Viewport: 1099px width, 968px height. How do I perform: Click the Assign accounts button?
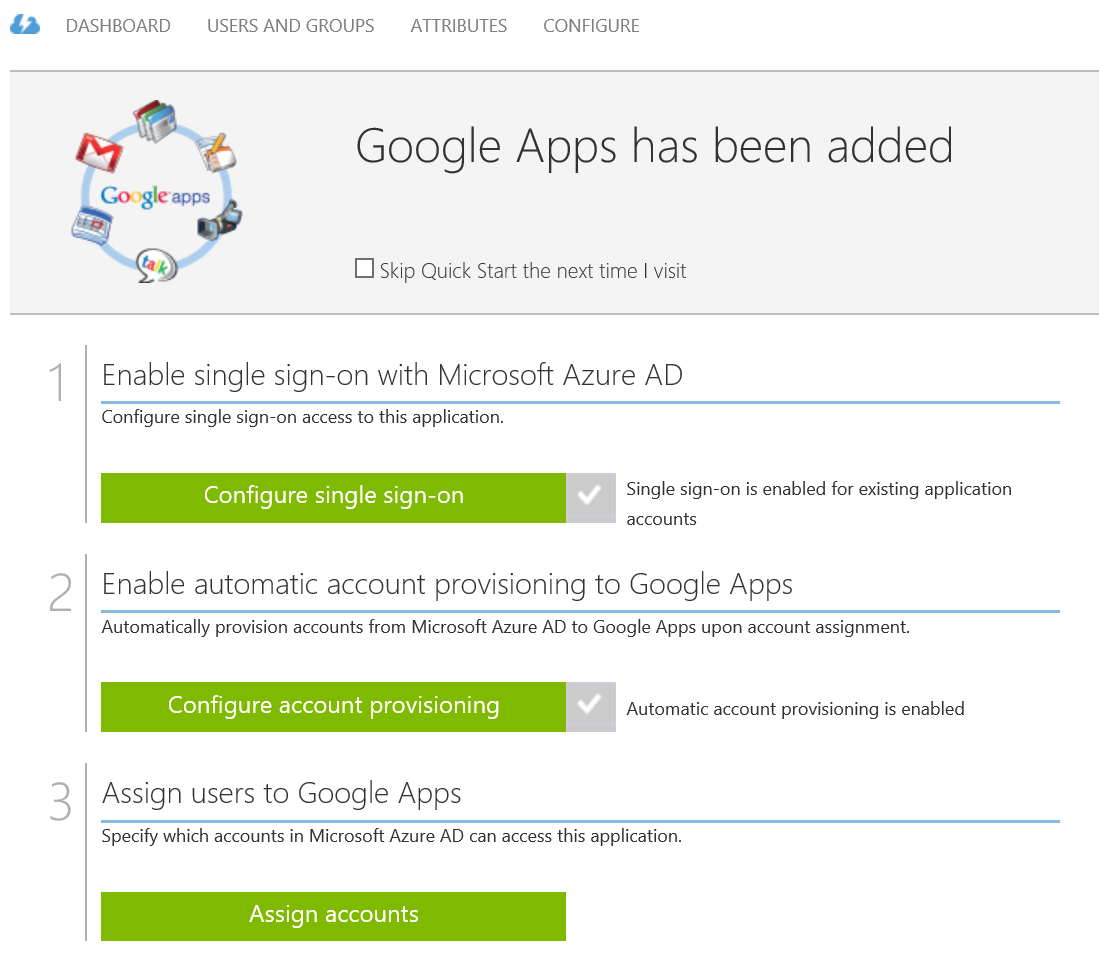(x=333, y=915)
